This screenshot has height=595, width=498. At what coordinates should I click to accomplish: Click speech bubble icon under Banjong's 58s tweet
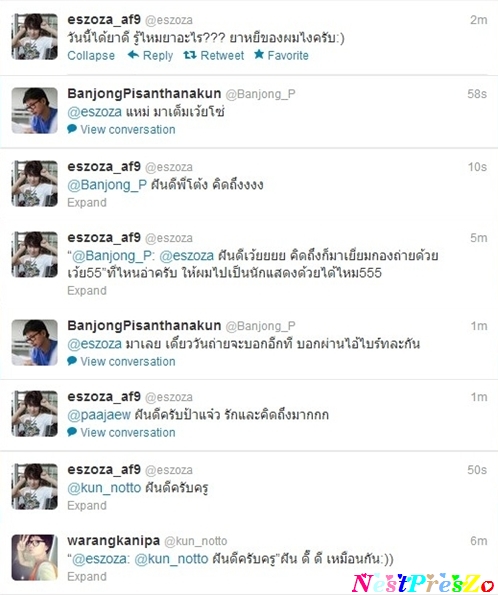pos(72,129)
